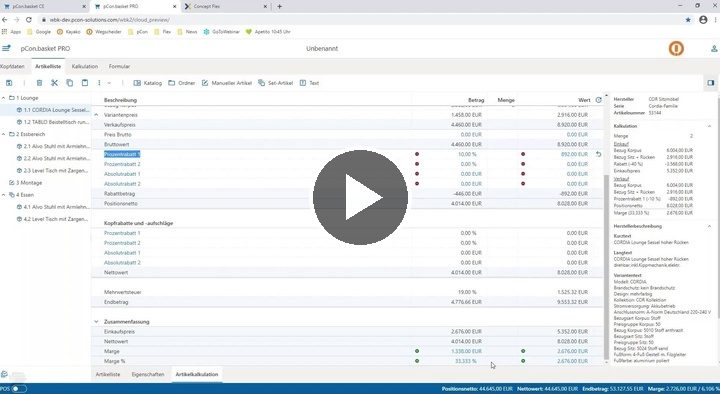Image resolution: width=720 pixels, height=394 pixels.
Task: Click the 33.333 % Marge value
Action: pos(466,361)
